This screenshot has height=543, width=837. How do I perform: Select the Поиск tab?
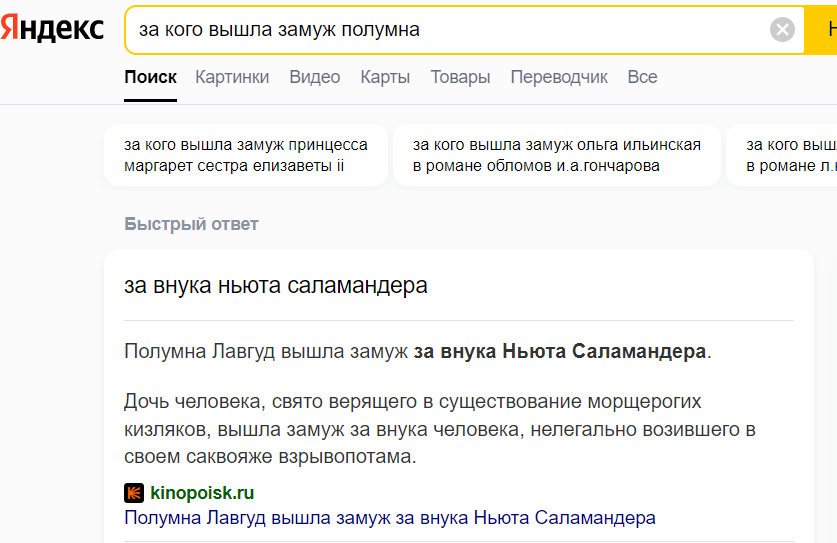click(151, 77)
